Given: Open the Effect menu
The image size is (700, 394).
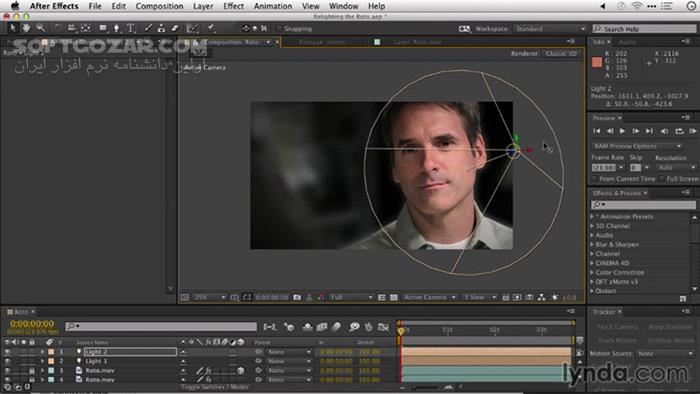Looking at the screenshot, I should [233, 6].
